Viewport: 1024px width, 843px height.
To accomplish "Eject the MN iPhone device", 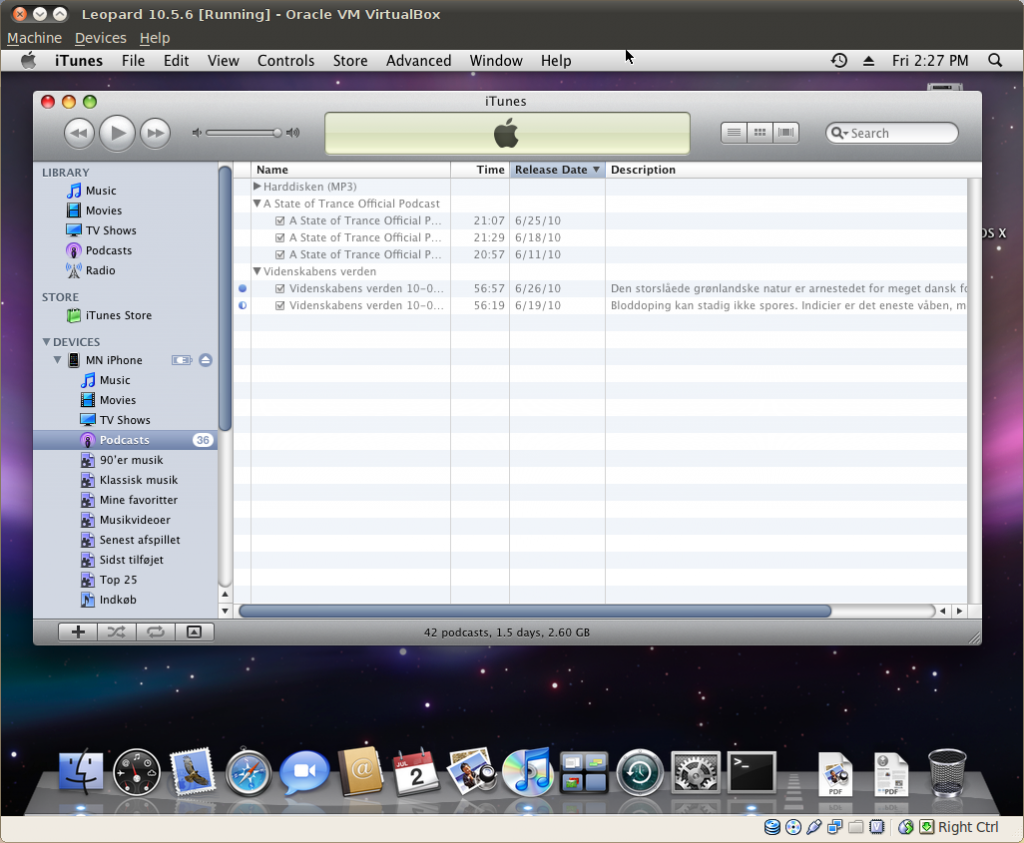I will 205,360.
